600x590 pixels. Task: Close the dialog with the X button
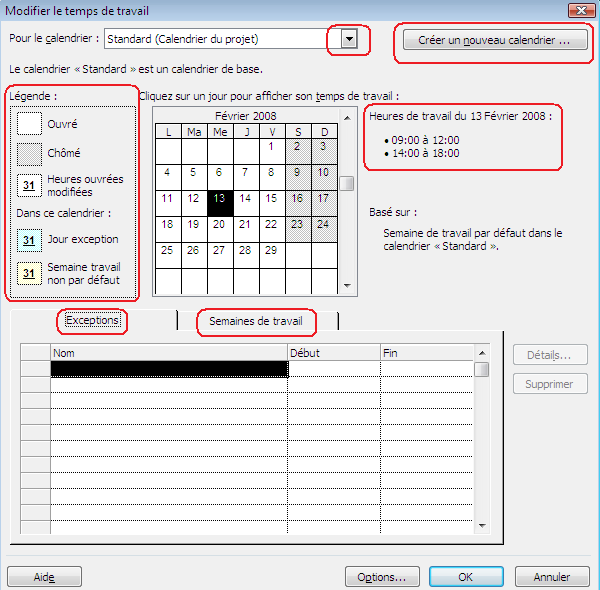click(x=578, y=10)
